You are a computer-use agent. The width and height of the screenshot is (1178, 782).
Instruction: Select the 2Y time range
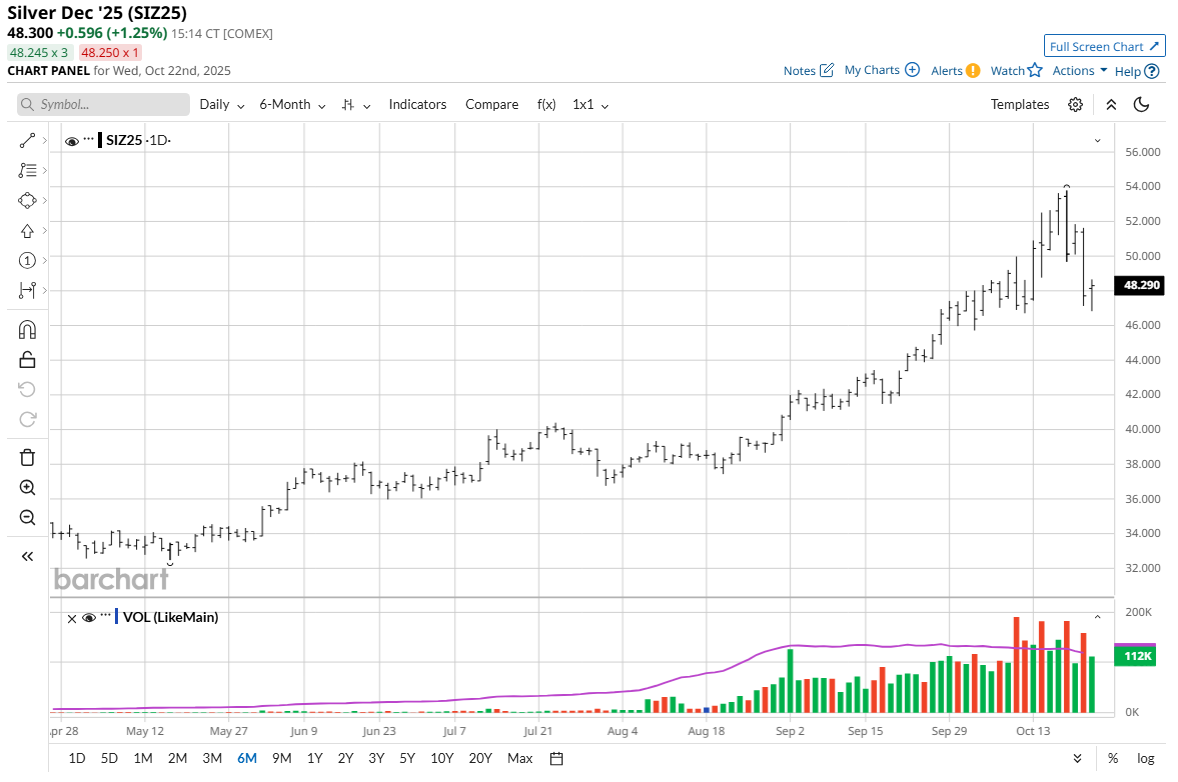pos(346,759)
